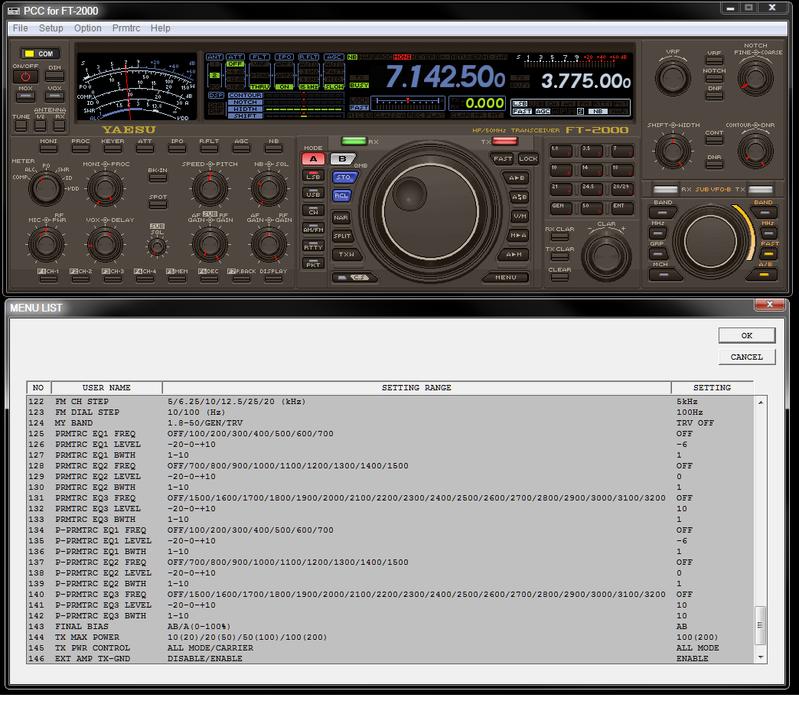Image resolution: width=799 pixels, height=701 pixels.
Task: Toggle the SPLIT button
Action: click(x=343, y=236)
